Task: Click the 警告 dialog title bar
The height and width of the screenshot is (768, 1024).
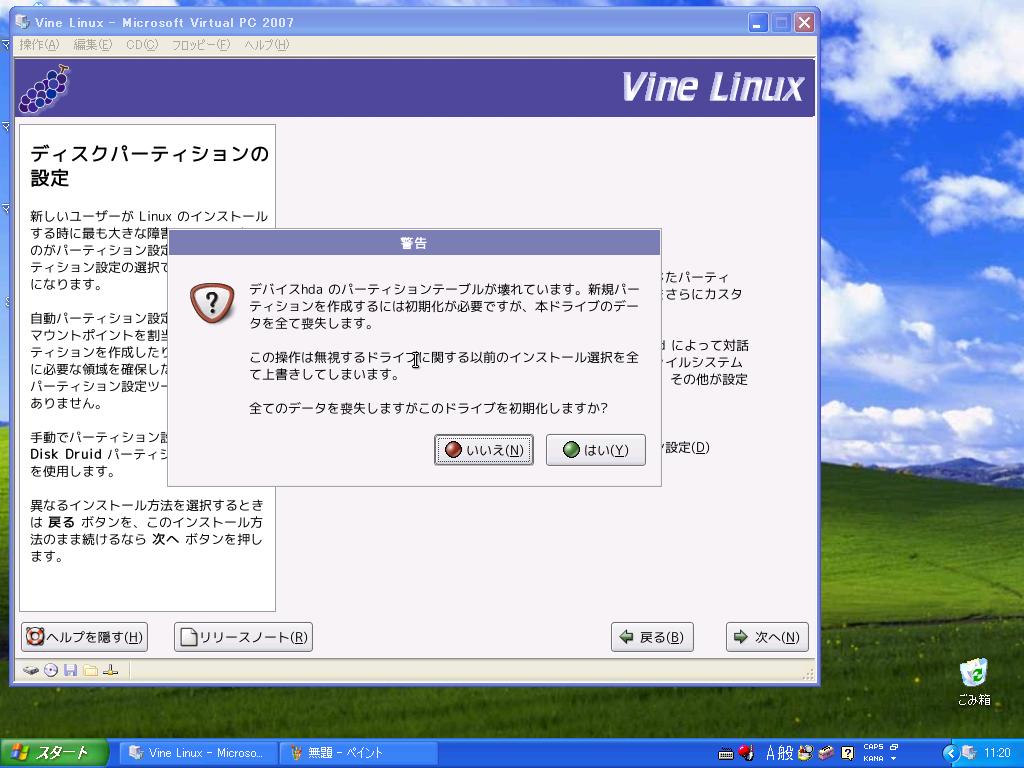Action: (x=414, y=243)
